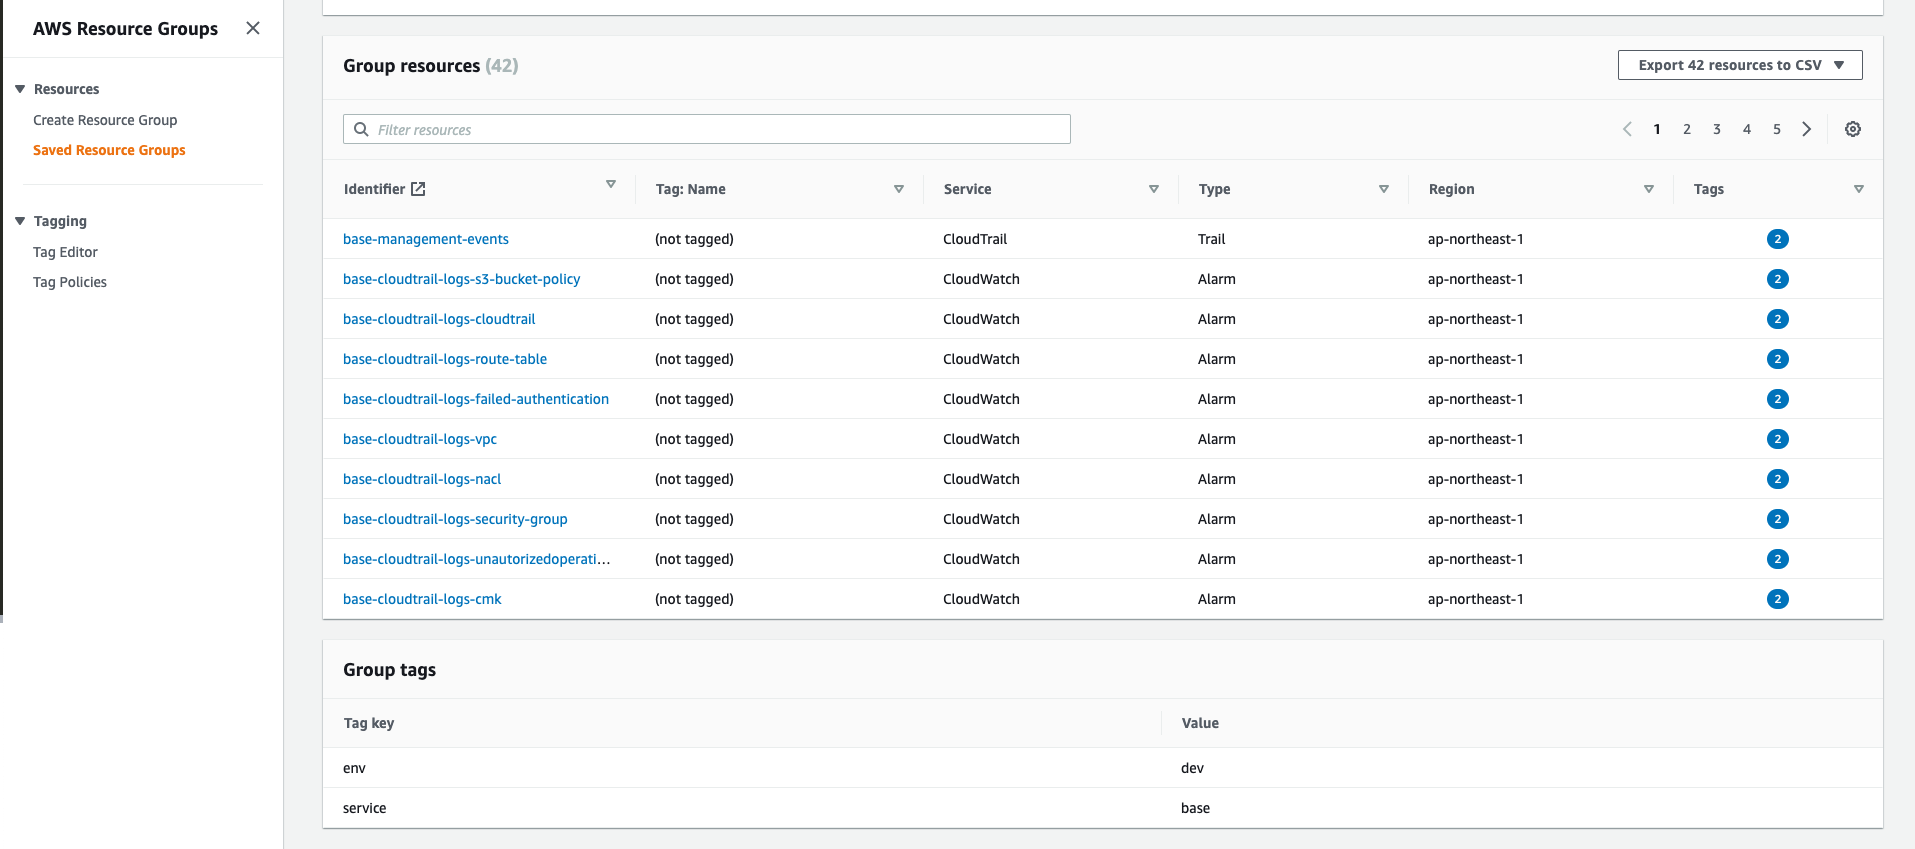
Task: Open Saved Resource Groups
Action: (x=109, y=150)
